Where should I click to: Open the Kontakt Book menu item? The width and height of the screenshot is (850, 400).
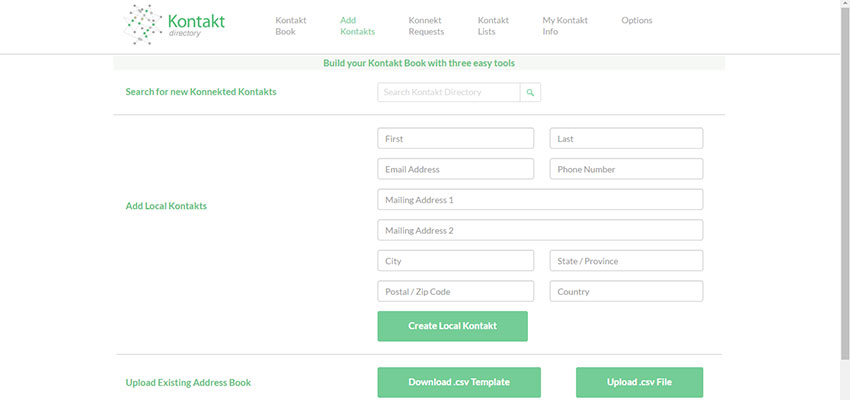point(291,26)
